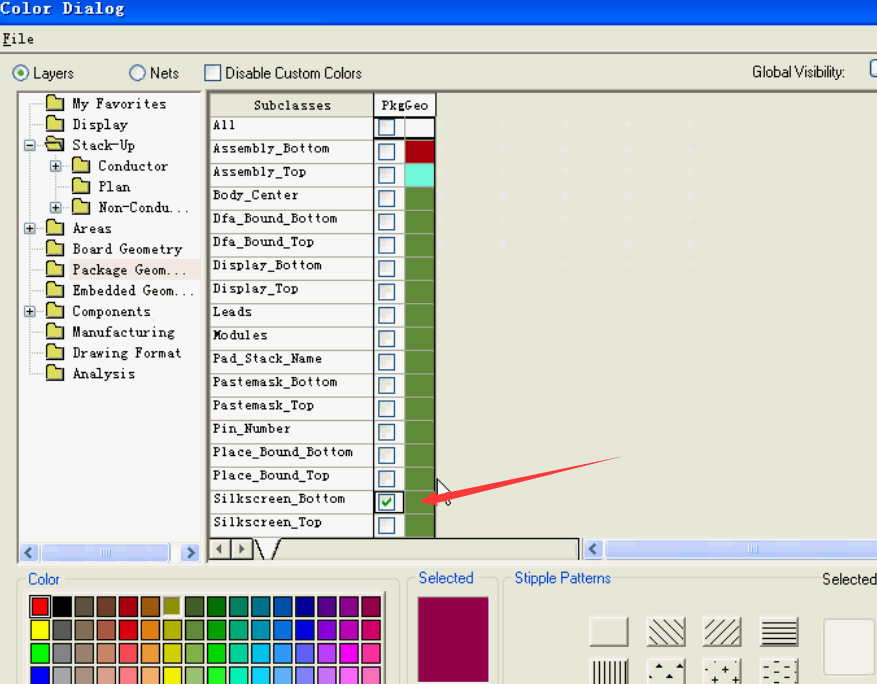The width and height of the screenshot is (877, 684).
Task: Select the Analysis folder
Action: [91, 374]
